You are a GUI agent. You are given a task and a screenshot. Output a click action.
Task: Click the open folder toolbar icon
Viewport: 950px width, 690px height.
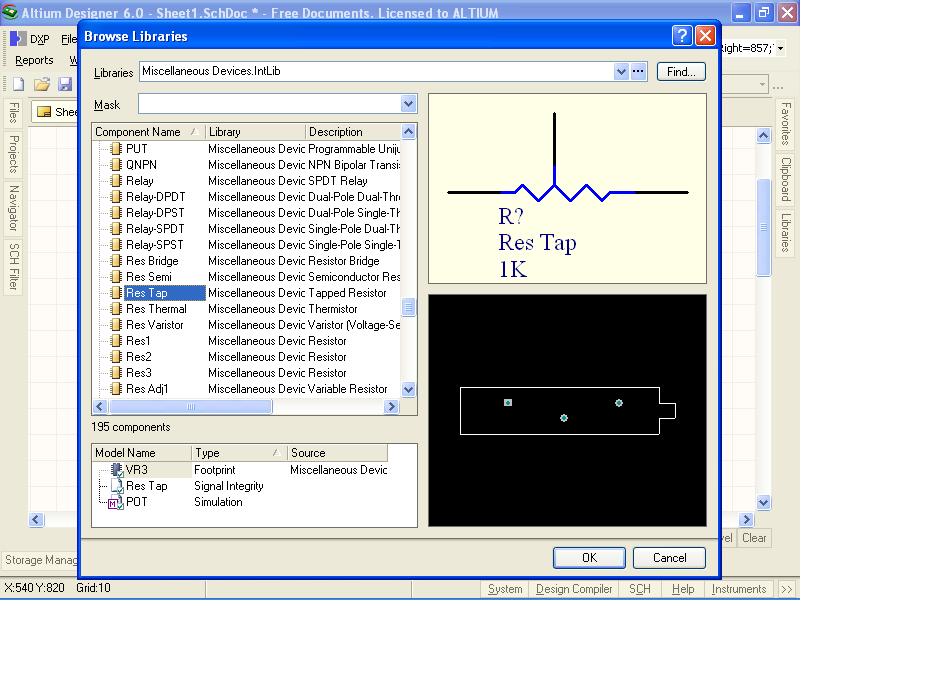42,85
